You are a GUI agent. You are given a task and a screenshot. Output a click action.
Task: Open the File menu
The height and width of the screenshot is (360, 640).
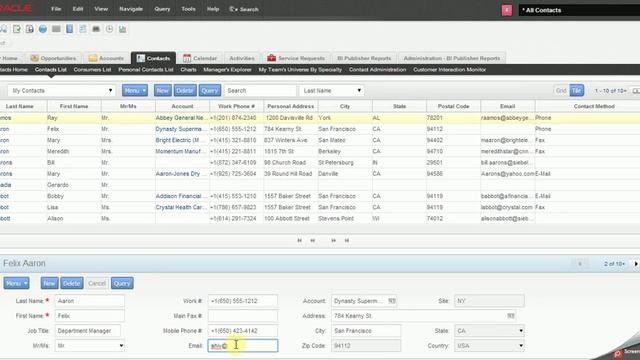tap(56, 9)
